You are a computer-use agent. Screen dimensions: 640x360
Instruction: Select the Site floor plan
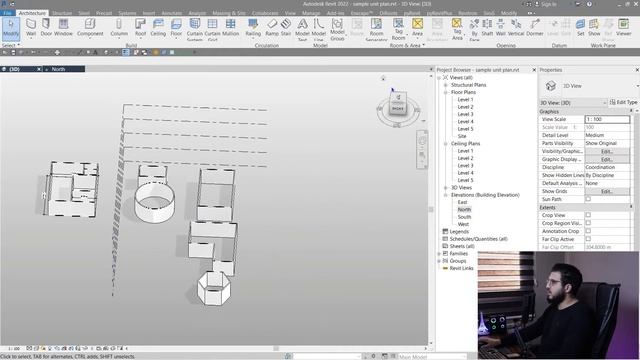pos(462,136)
